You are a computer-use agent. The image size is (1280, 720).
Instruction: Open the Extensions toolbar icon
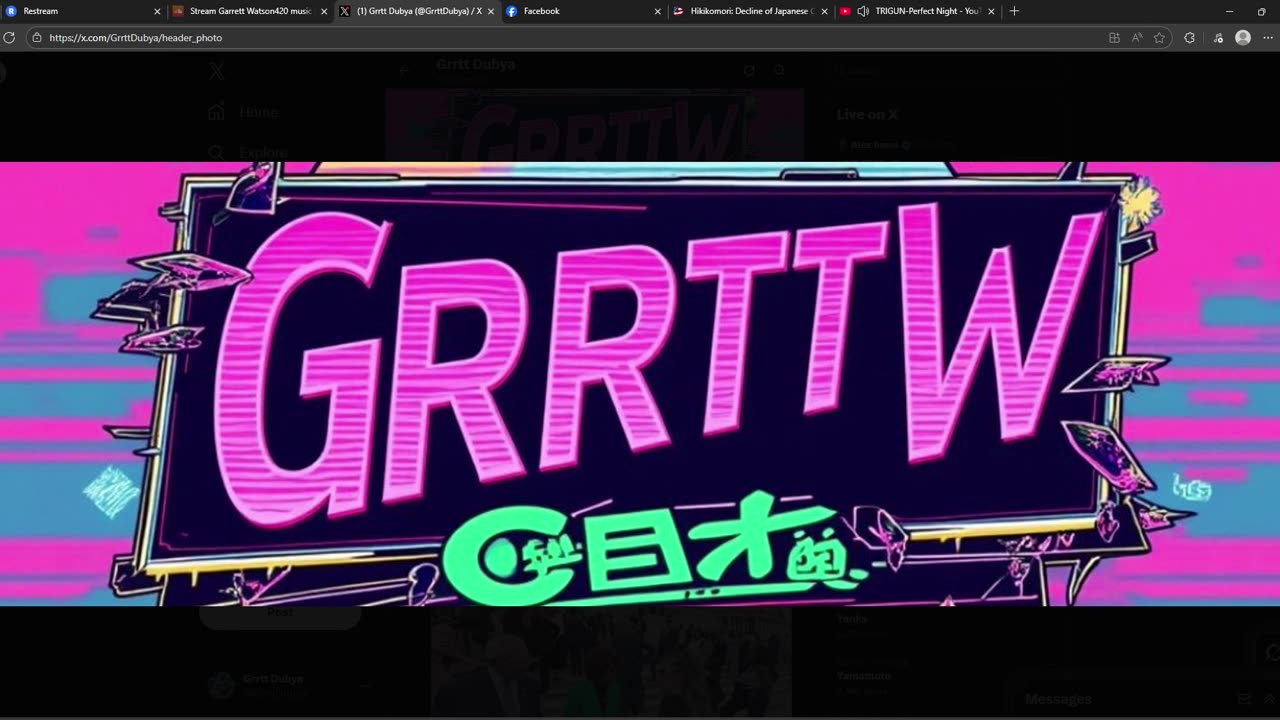click(1189, 37)
